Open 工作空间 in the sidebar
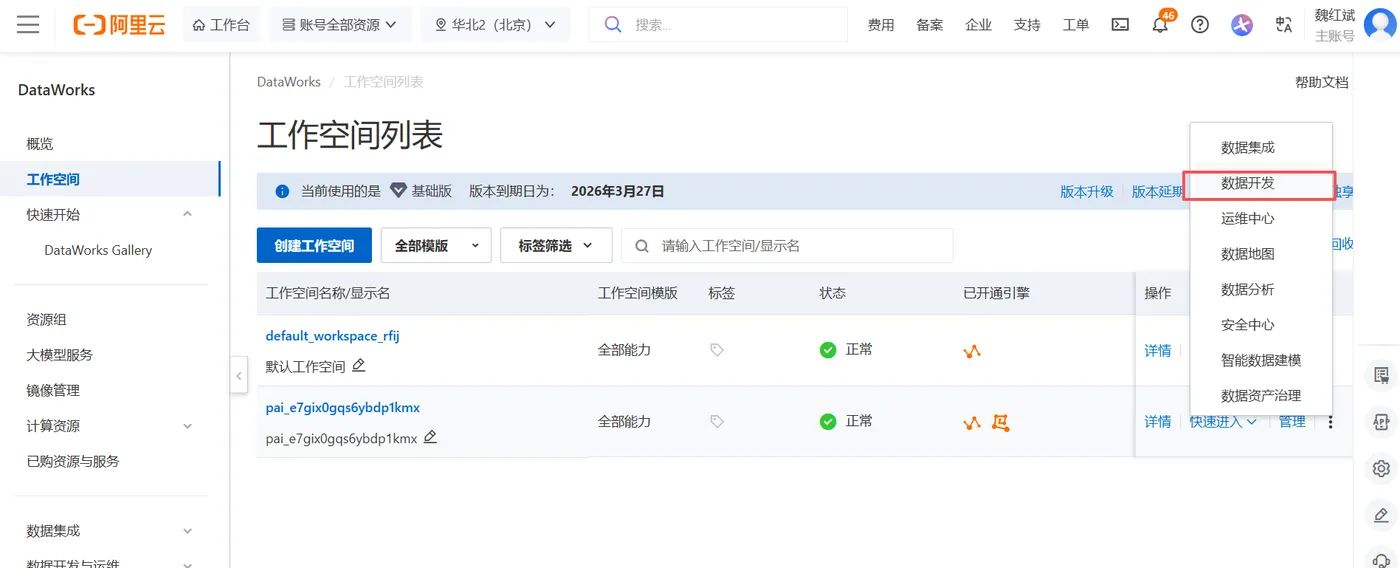This screenshot has width=1400, height=568. (110, 179)
